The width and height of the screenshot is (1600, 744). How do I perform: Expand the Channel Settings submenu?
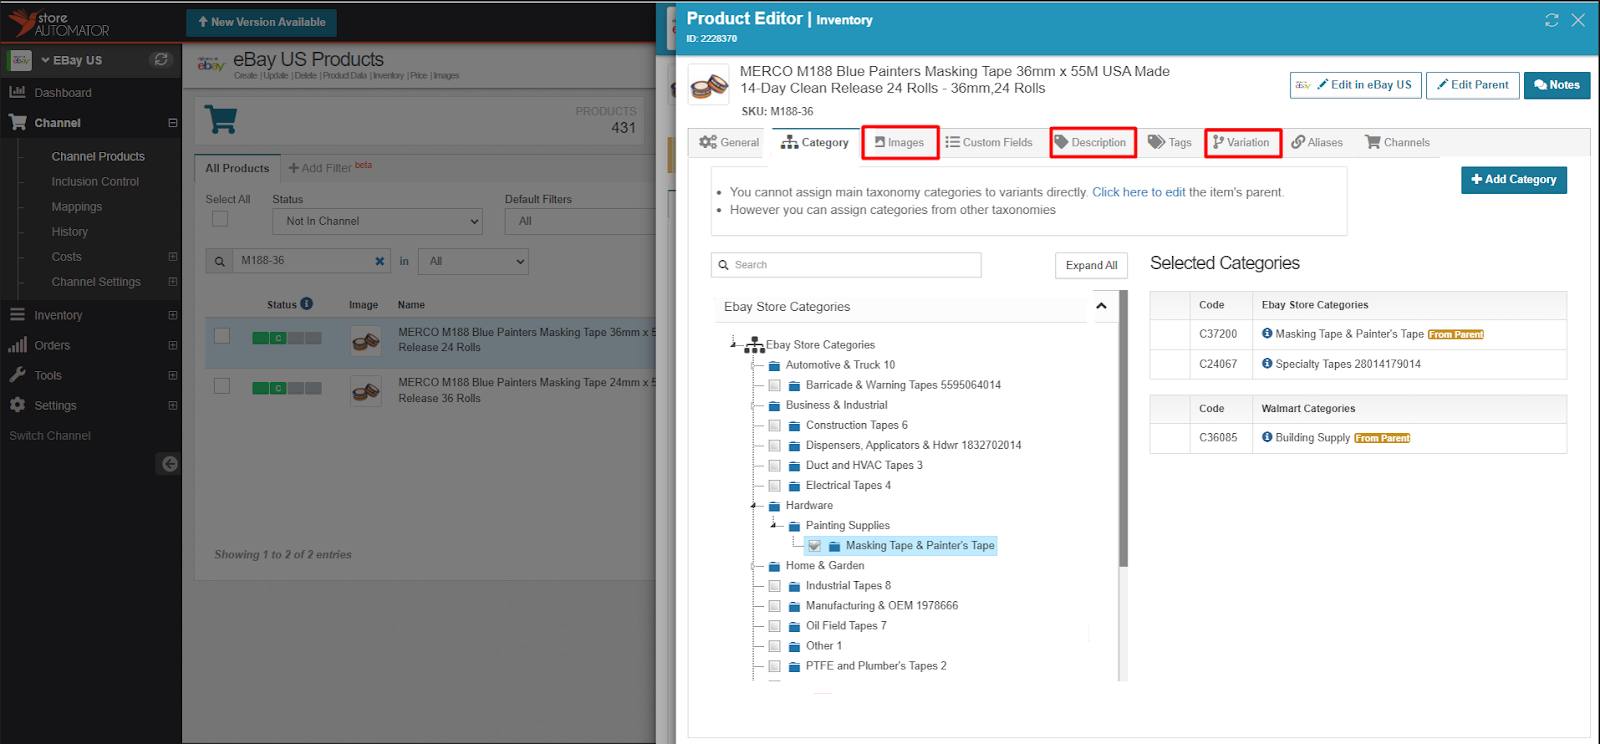pos(172,282)
